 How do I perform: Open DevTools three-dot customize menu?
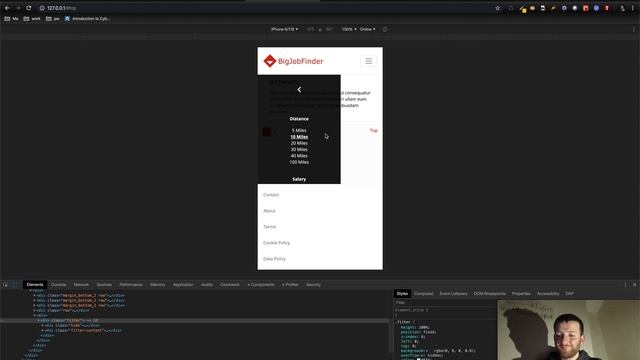[x=625, y=284]
